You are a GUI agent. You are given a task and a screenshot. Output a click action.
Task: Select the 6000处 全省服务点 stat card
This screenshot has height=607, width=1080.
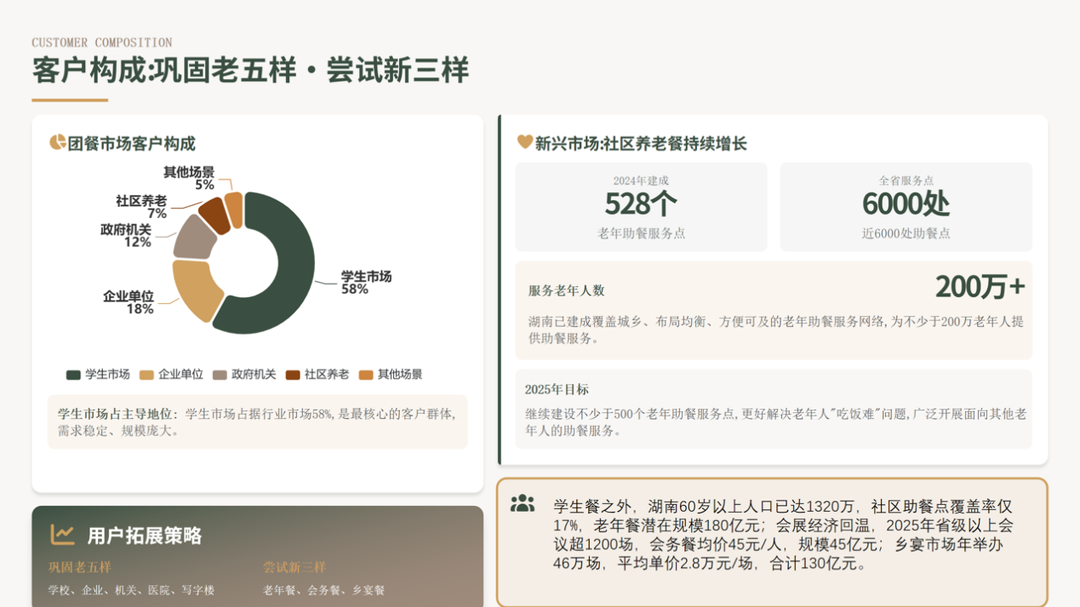point(905,207)
